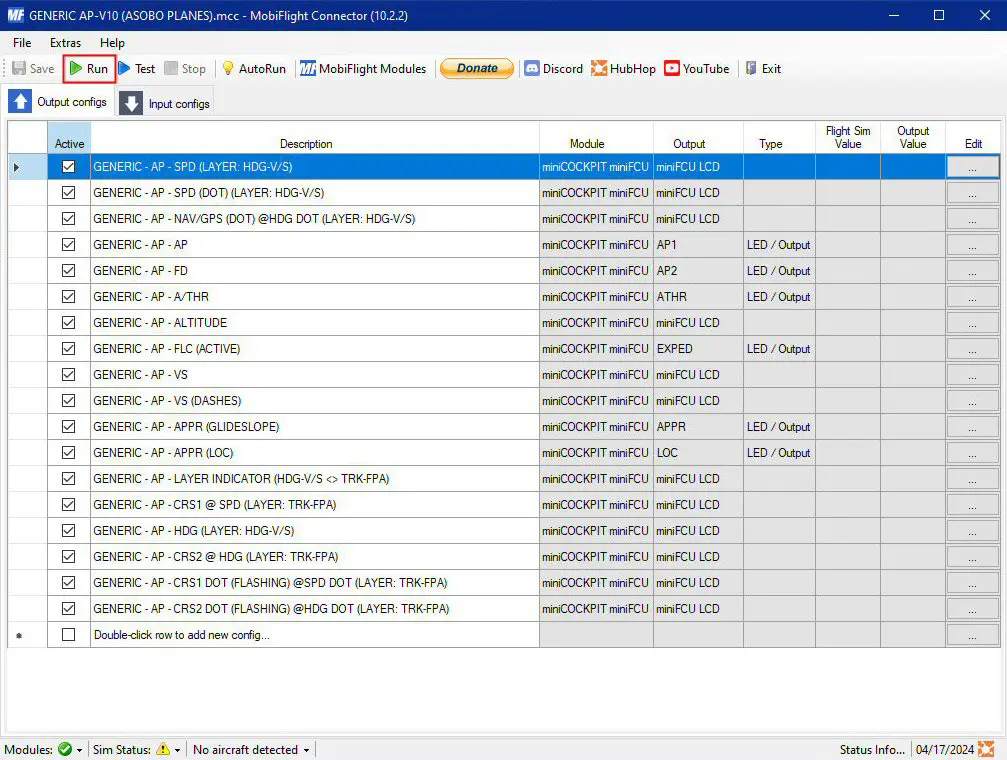Uncheck Active for GENERIC - AP - AP row
Viewport: 1007px width, 760px height.
click(x=69, y=245)
